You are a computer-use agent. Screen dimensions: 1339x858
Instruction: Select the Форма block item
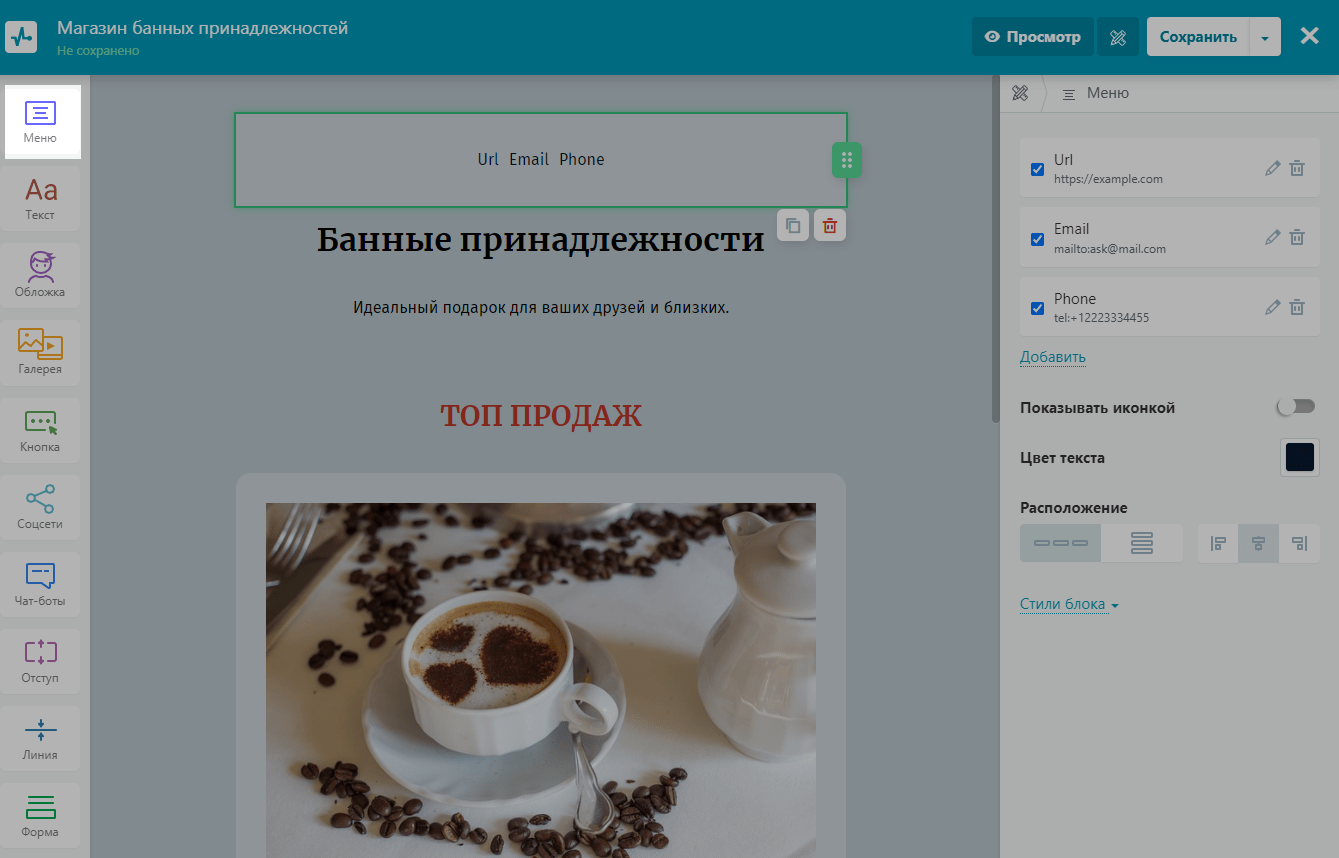tap(40, 815)
